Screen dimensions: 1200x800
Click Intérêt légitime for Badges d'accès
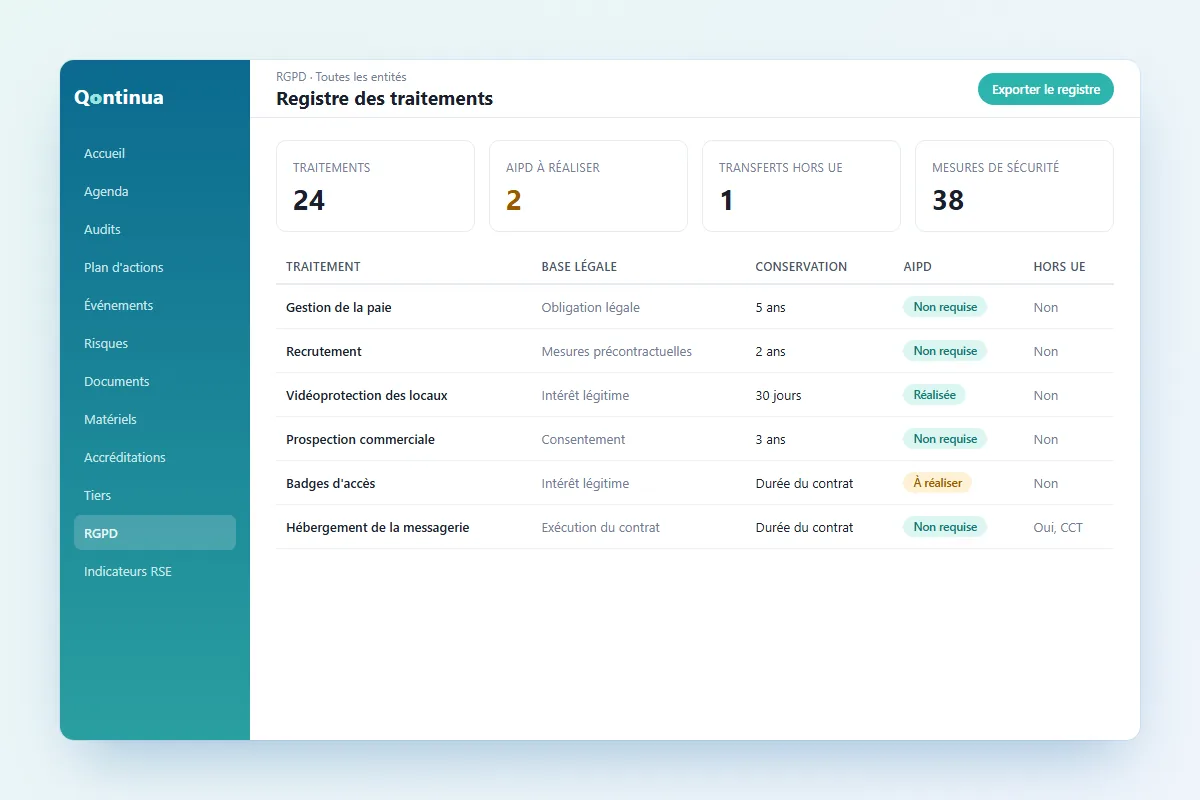pos(585,483)
